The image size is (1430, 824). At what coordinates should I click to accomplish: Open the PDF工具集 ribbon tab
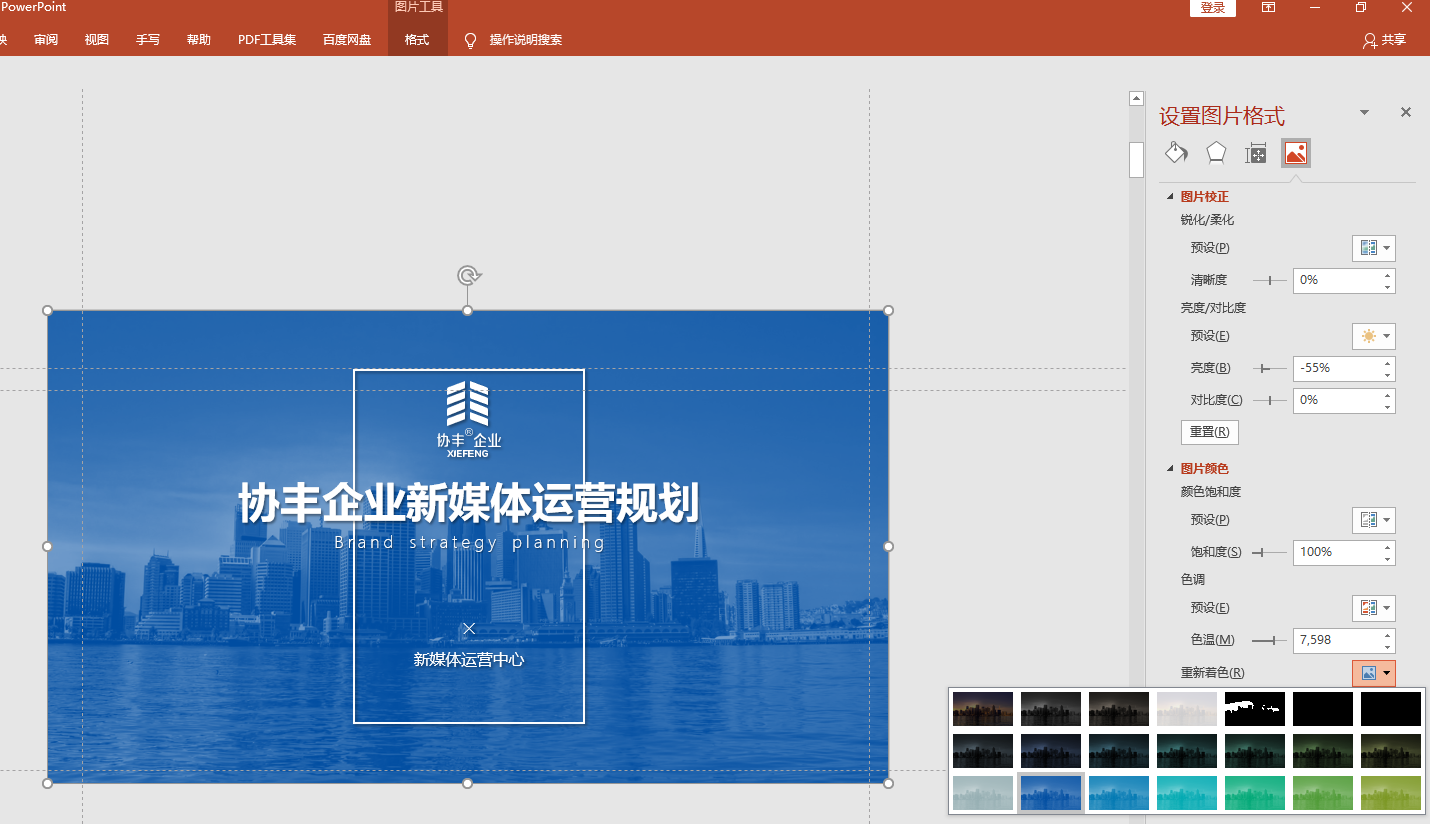267,40
